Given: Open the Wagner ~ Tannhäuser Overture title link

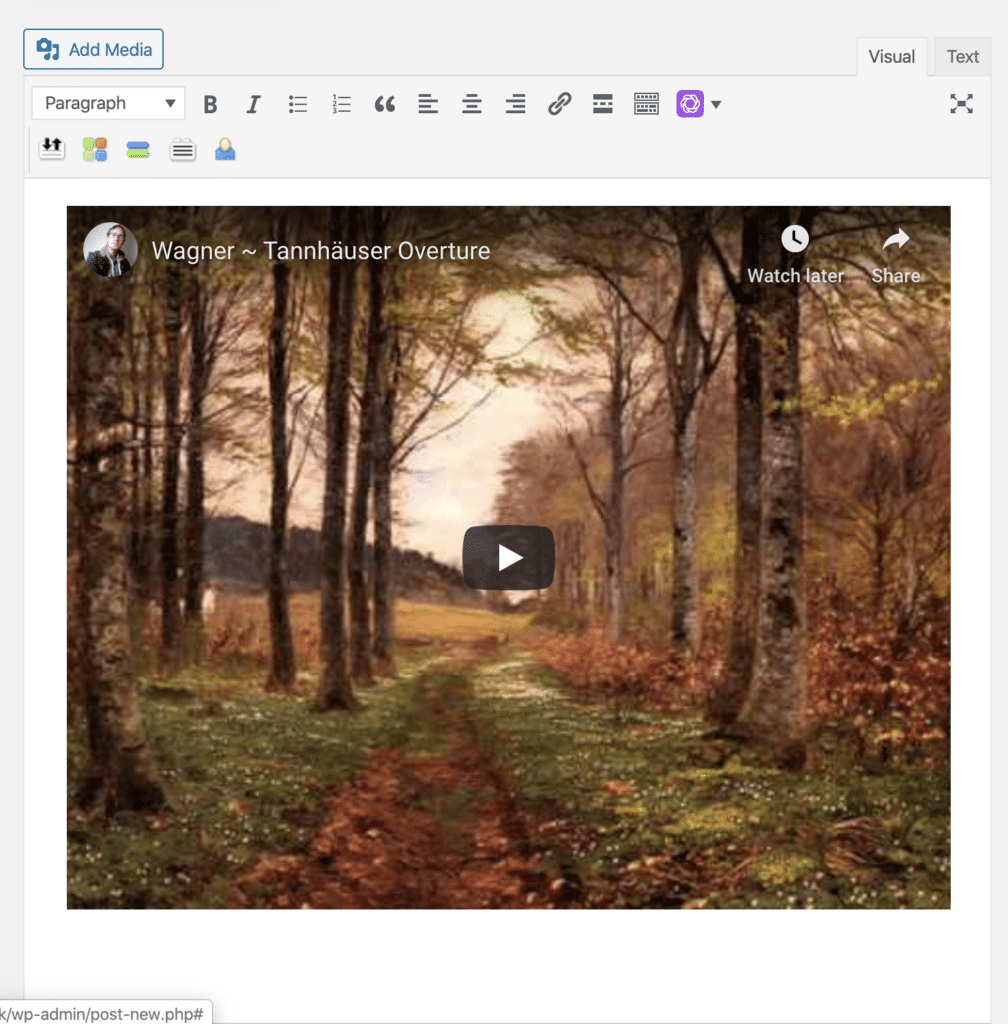Looking at the screenshot, I should 321,251.
